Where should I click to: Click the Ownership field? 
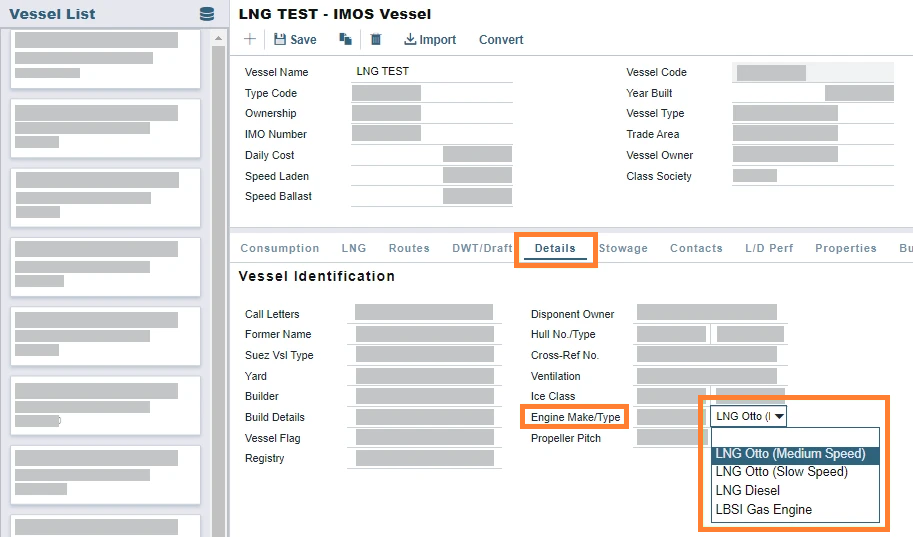point(431,113)
